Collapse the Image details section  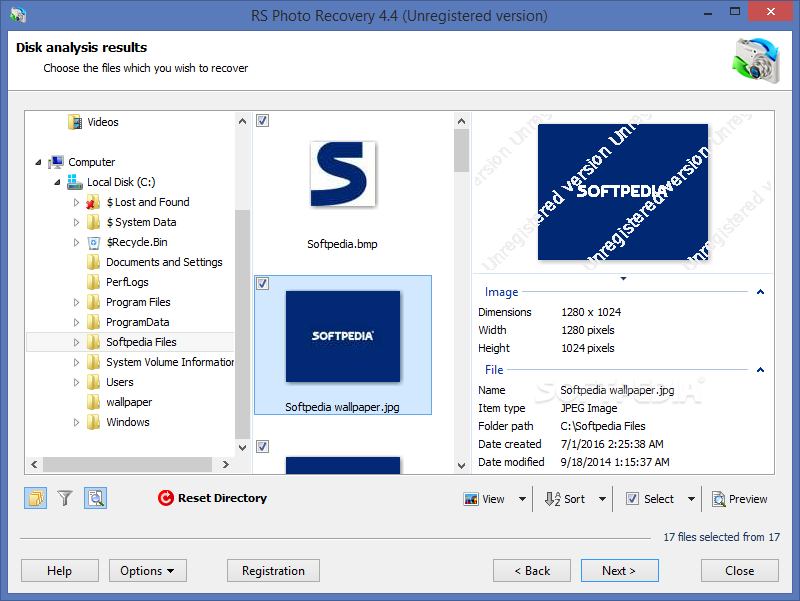(760, 292)
